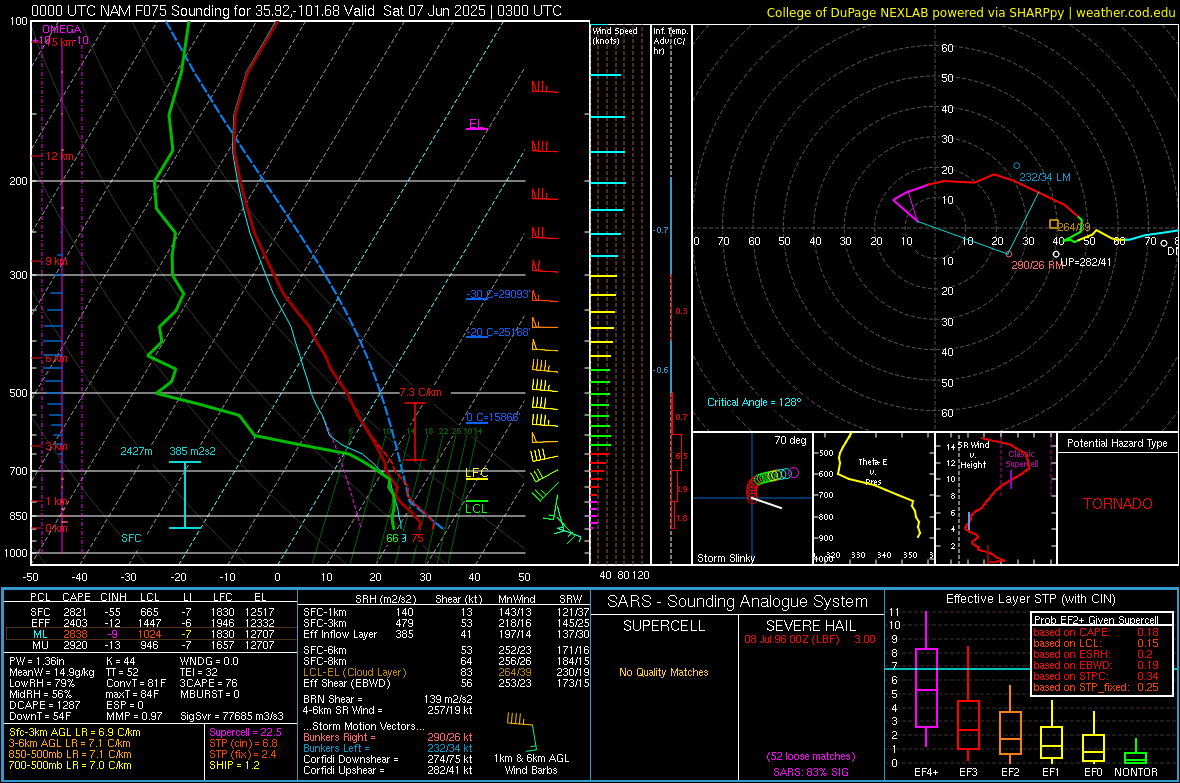Image resolution: width=1180 pixels, height=783 pixels.
Task: Click the green LCL level marker
Action: point(476,508)
